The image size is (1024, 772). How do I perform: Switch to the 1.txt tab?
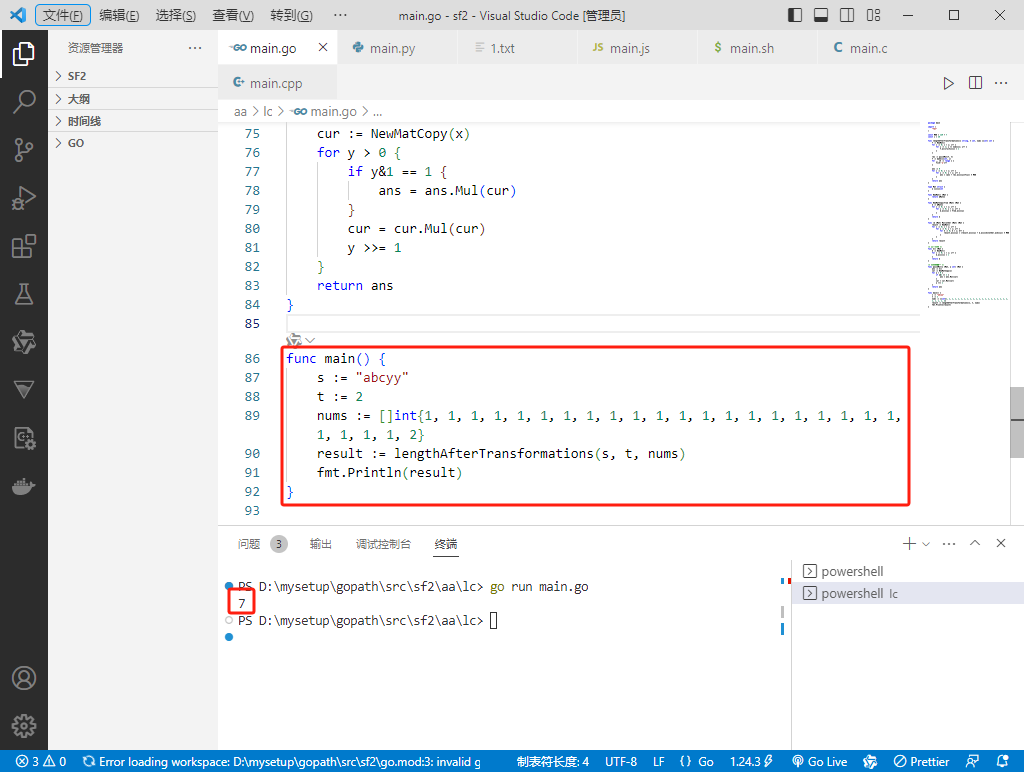coord(517,48)
